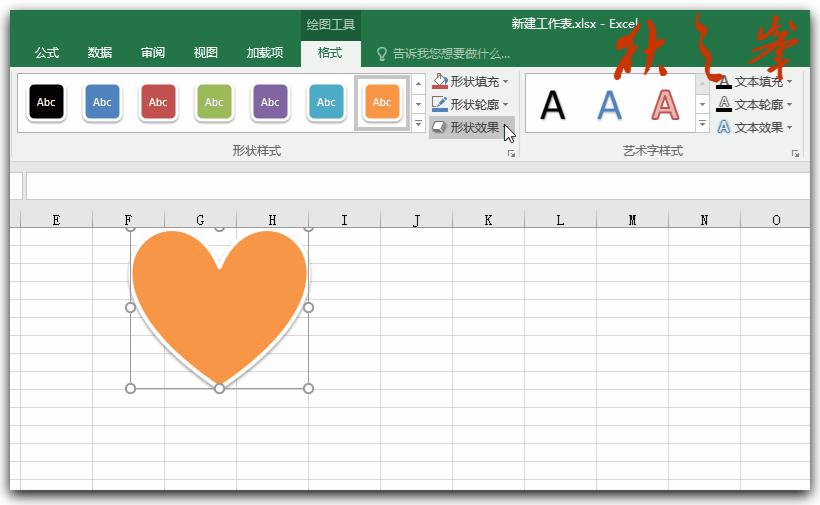Apply the red Abc shape style
The image size is (820, 505).
click(x=158, y=102)
